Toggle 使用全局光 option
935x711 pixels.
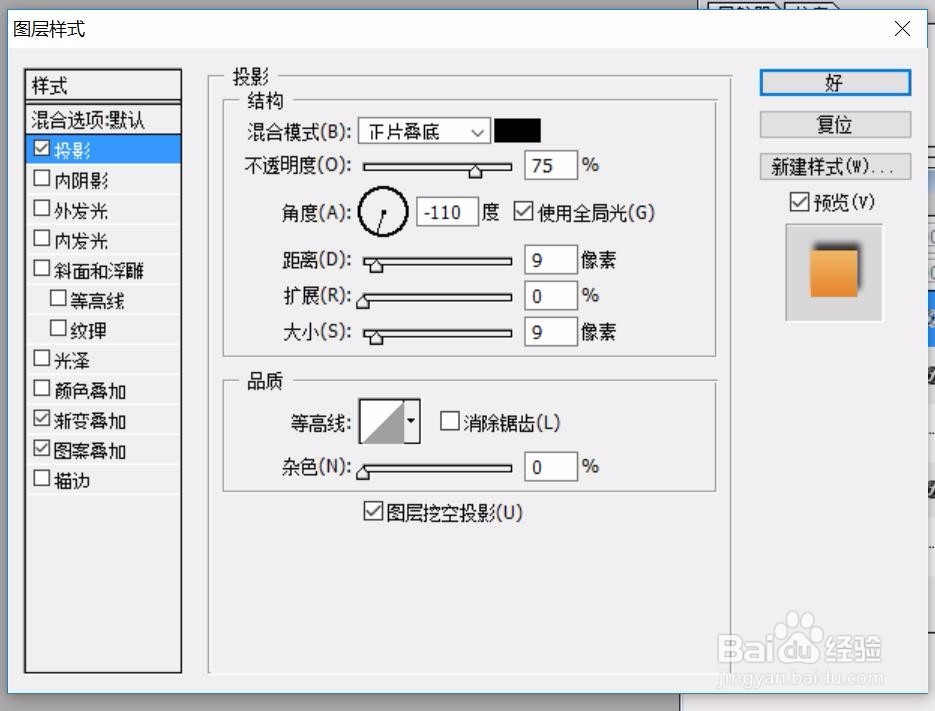point(523,211)
